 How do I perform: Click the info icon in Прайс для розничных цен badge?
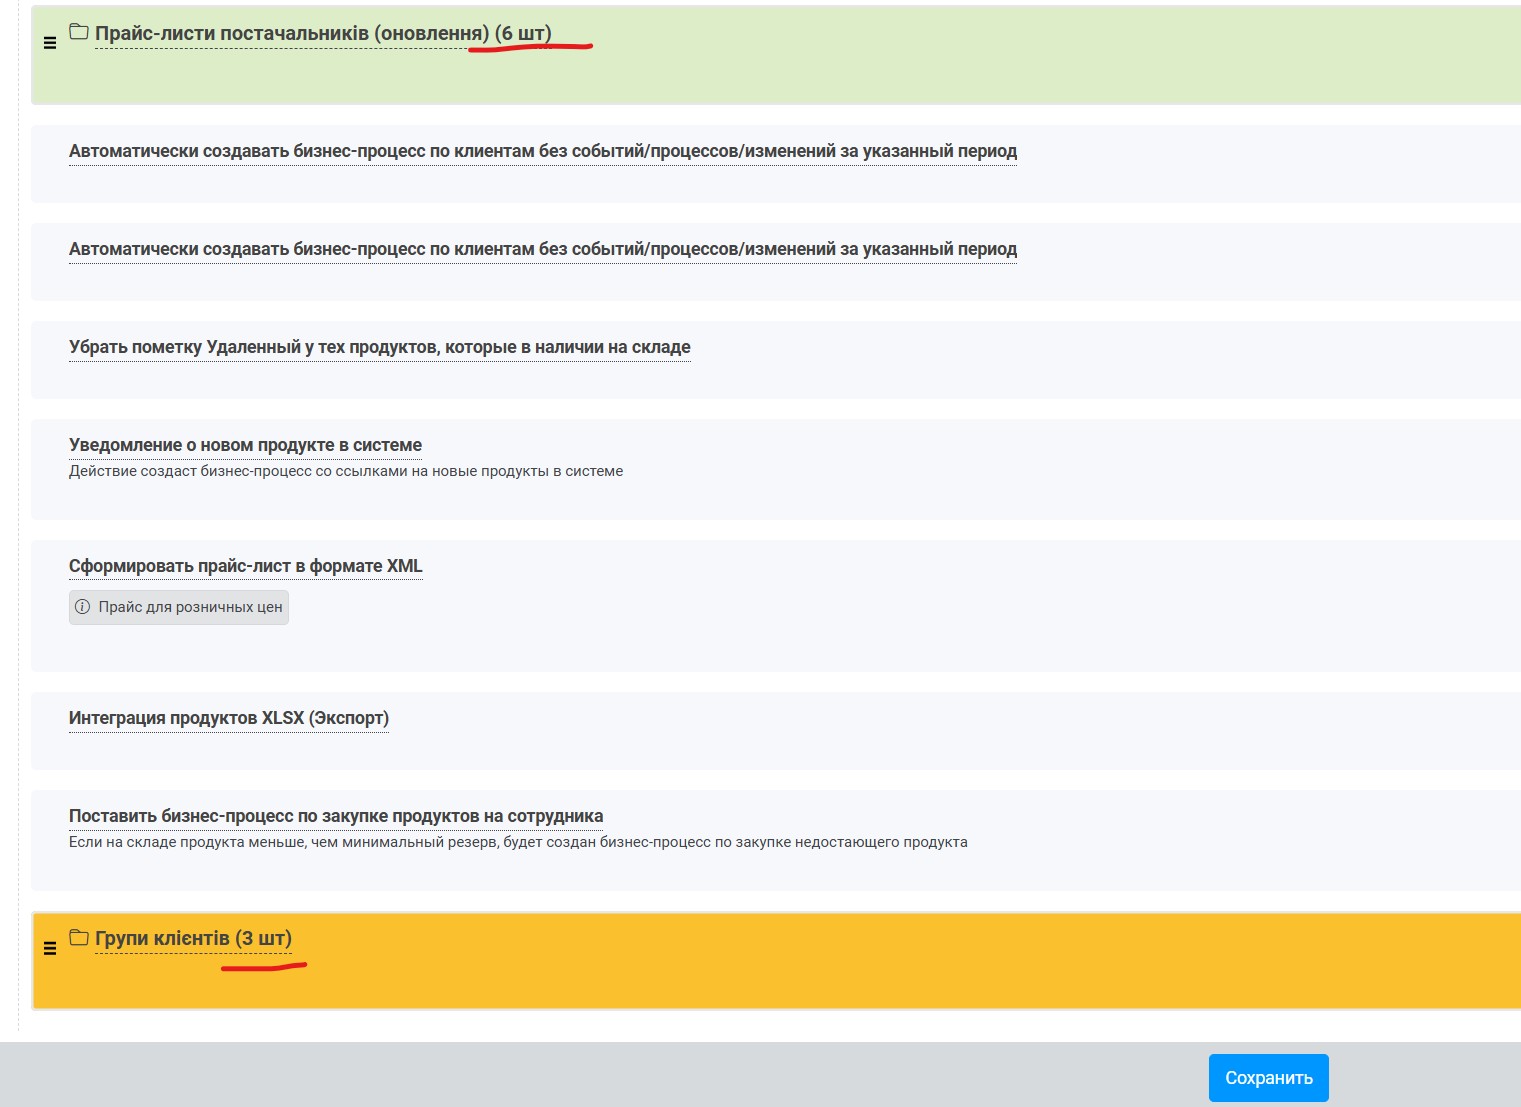[x=83, y=607]
